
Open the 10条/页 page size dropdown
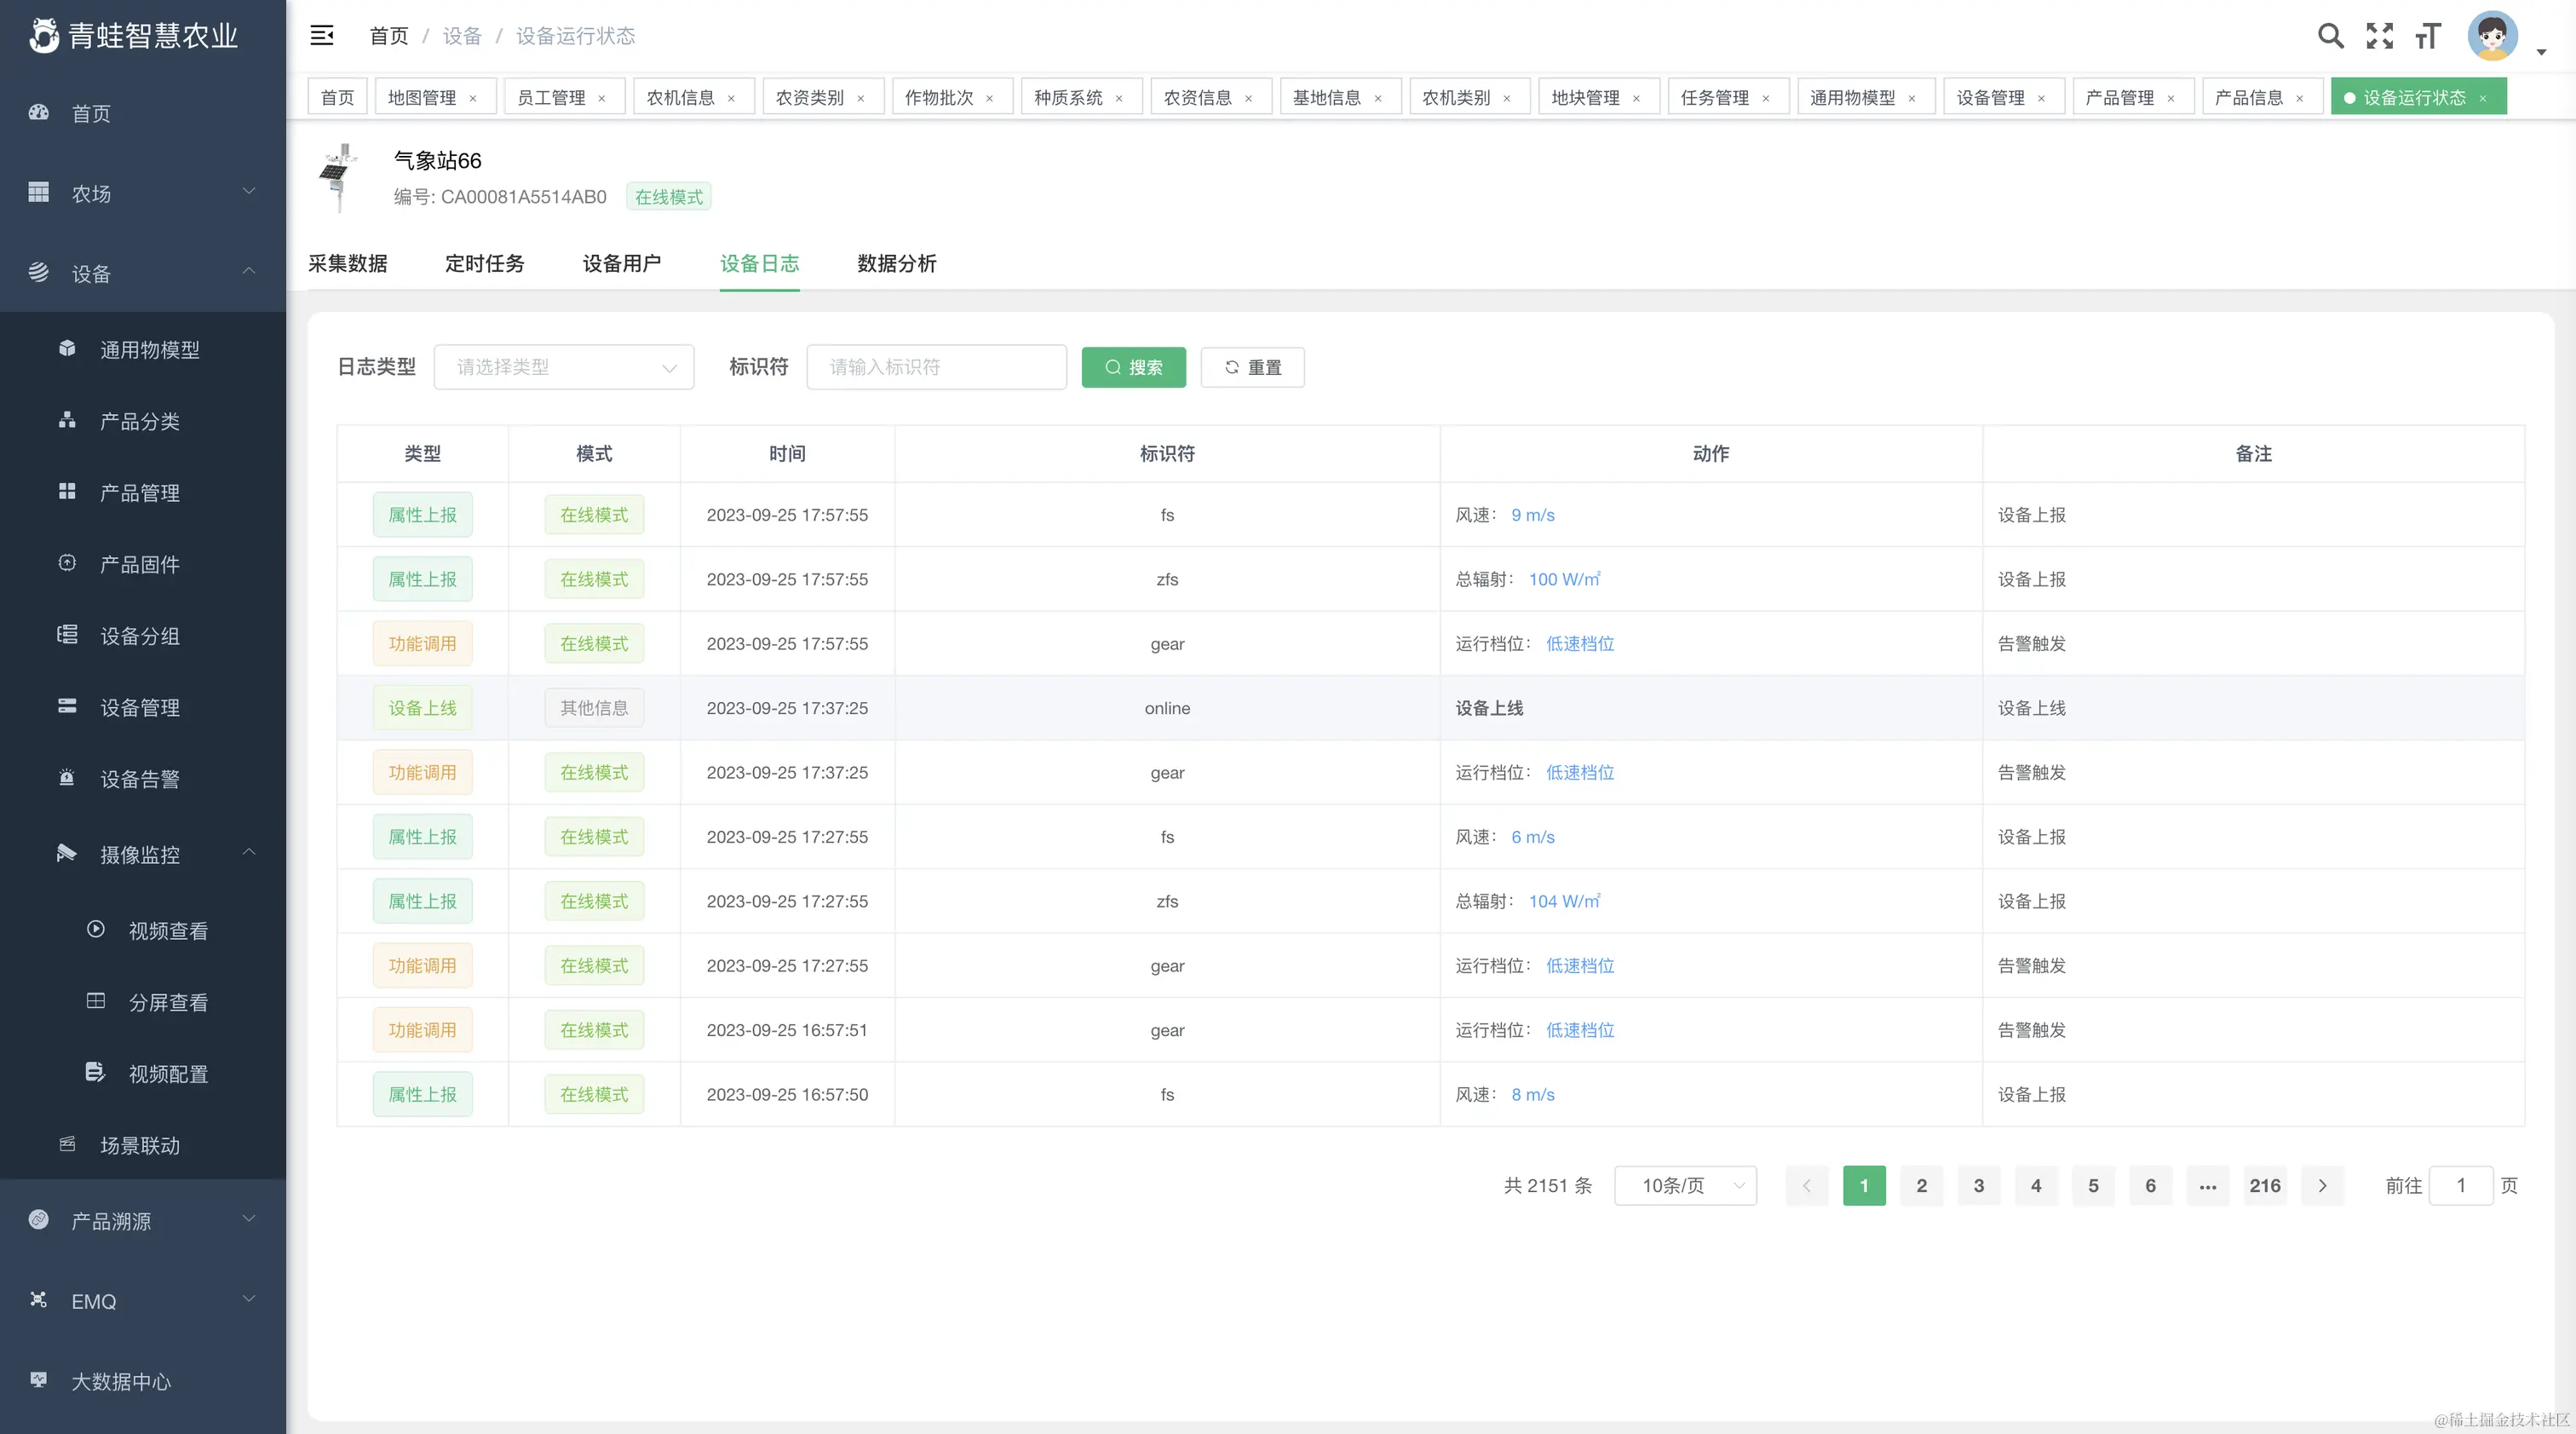pyautogui.click(x=1685, y=1185)
